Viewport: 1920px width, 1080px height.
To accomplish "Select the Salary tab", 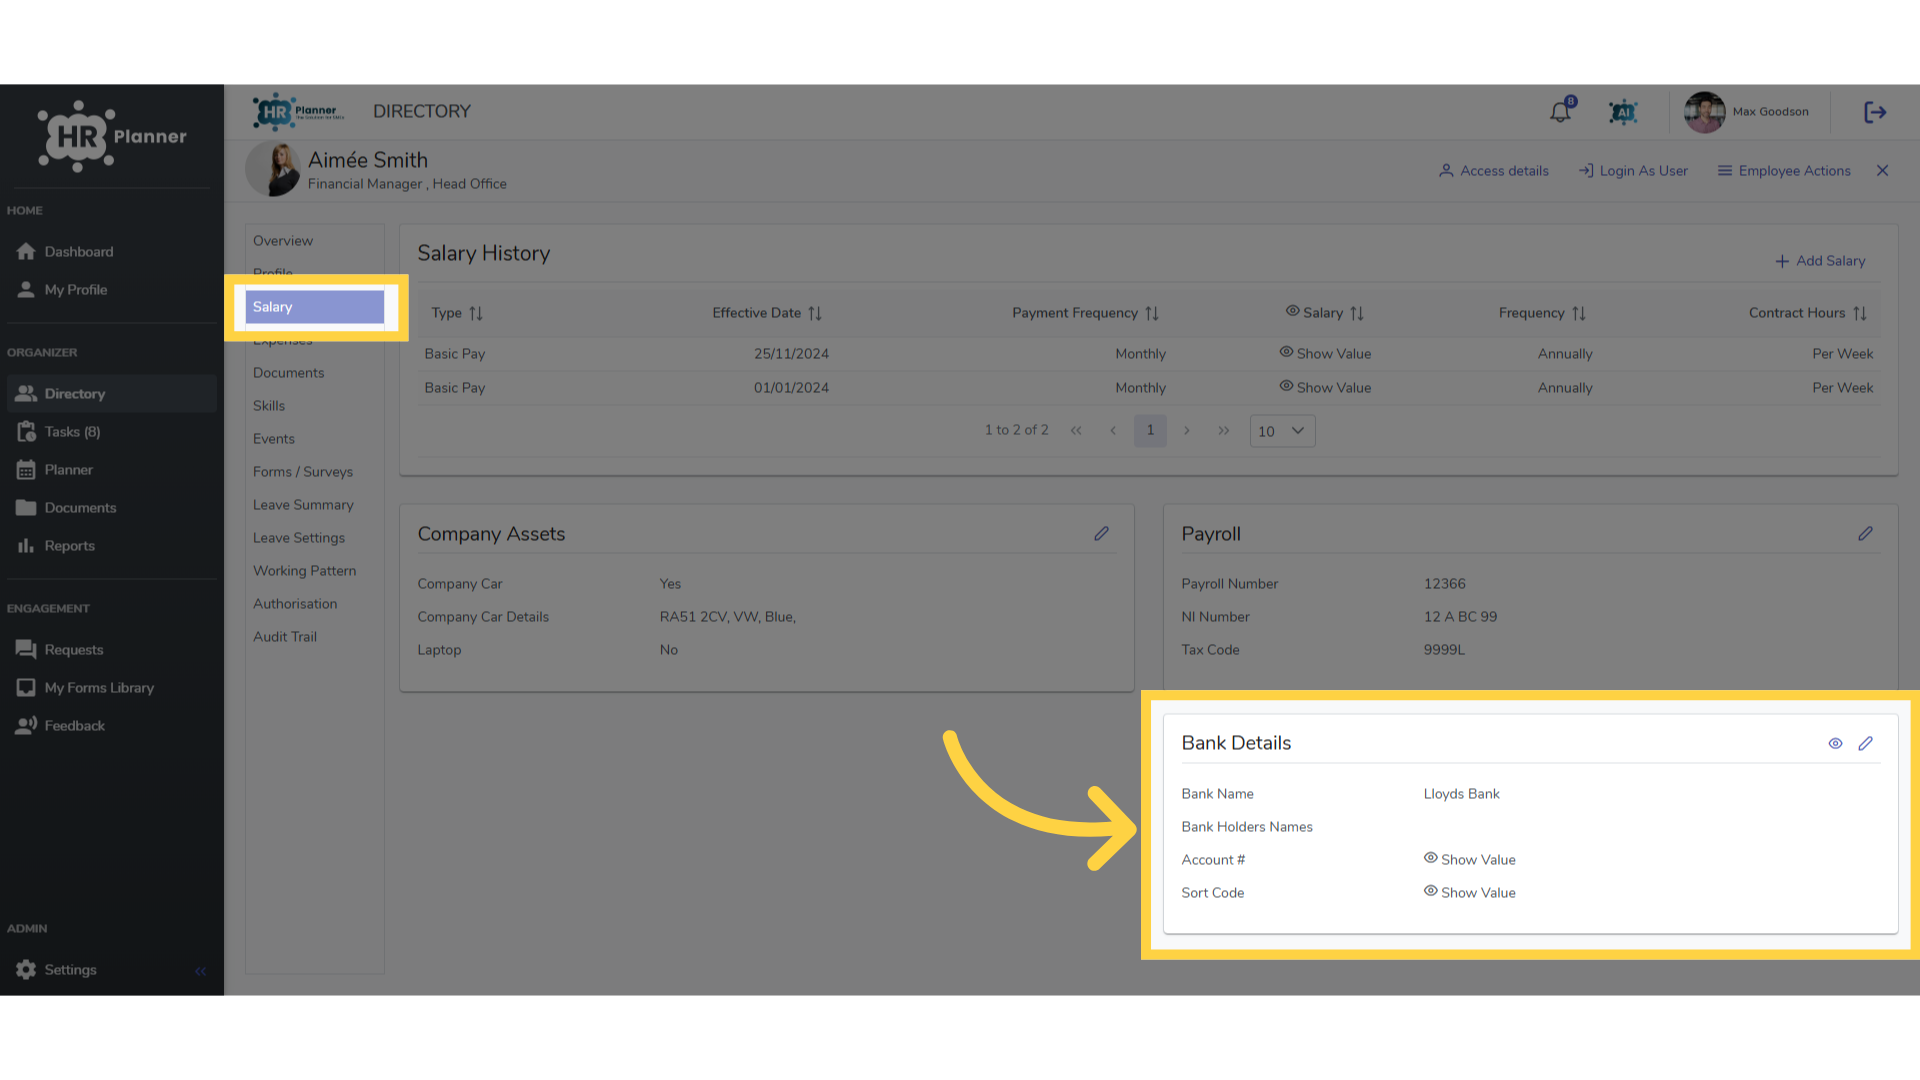I will coord(314,307).
